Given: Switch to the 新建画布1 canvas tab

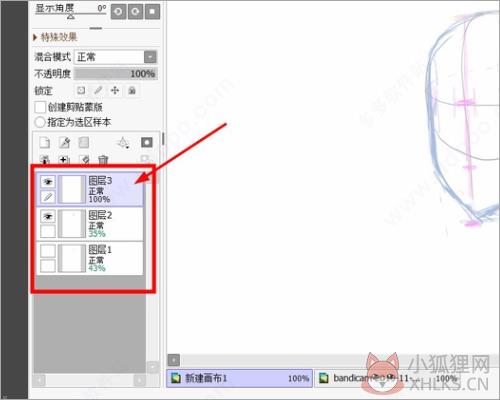Looking at the screenshot, I should click(240, 378).
